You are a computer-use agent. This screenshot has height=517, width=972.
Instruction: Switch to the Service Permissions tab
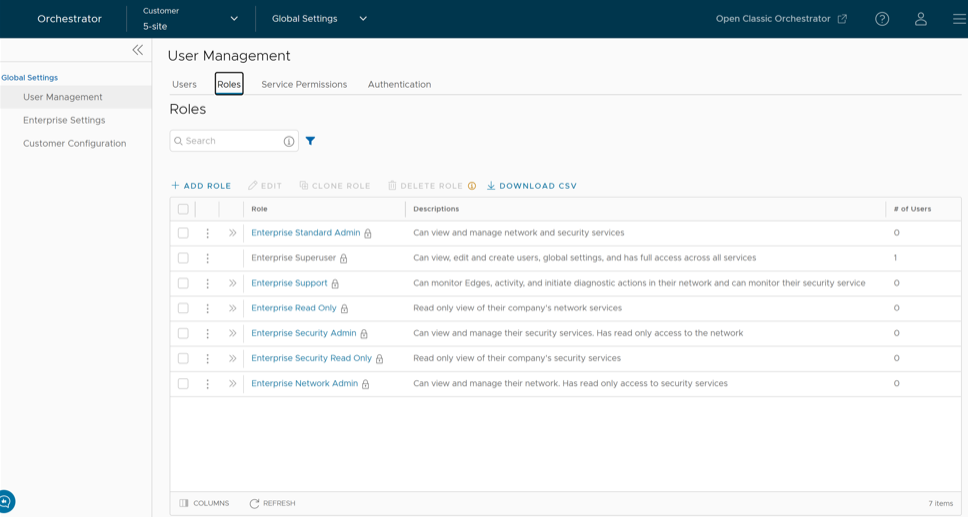[304, 84]
